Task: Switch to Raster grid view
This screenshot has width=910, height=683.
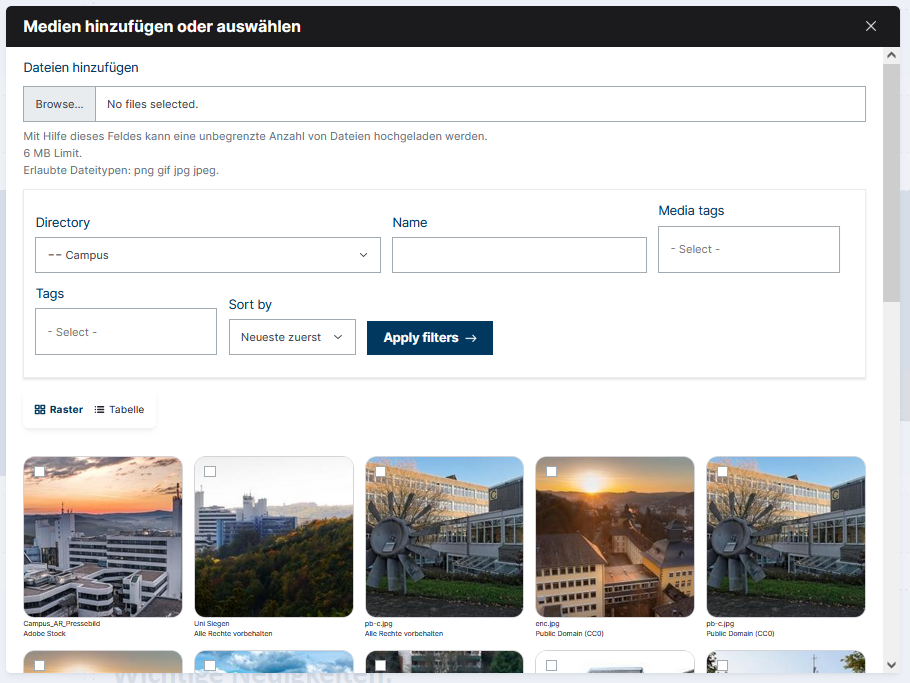Action: click(66, 410)
